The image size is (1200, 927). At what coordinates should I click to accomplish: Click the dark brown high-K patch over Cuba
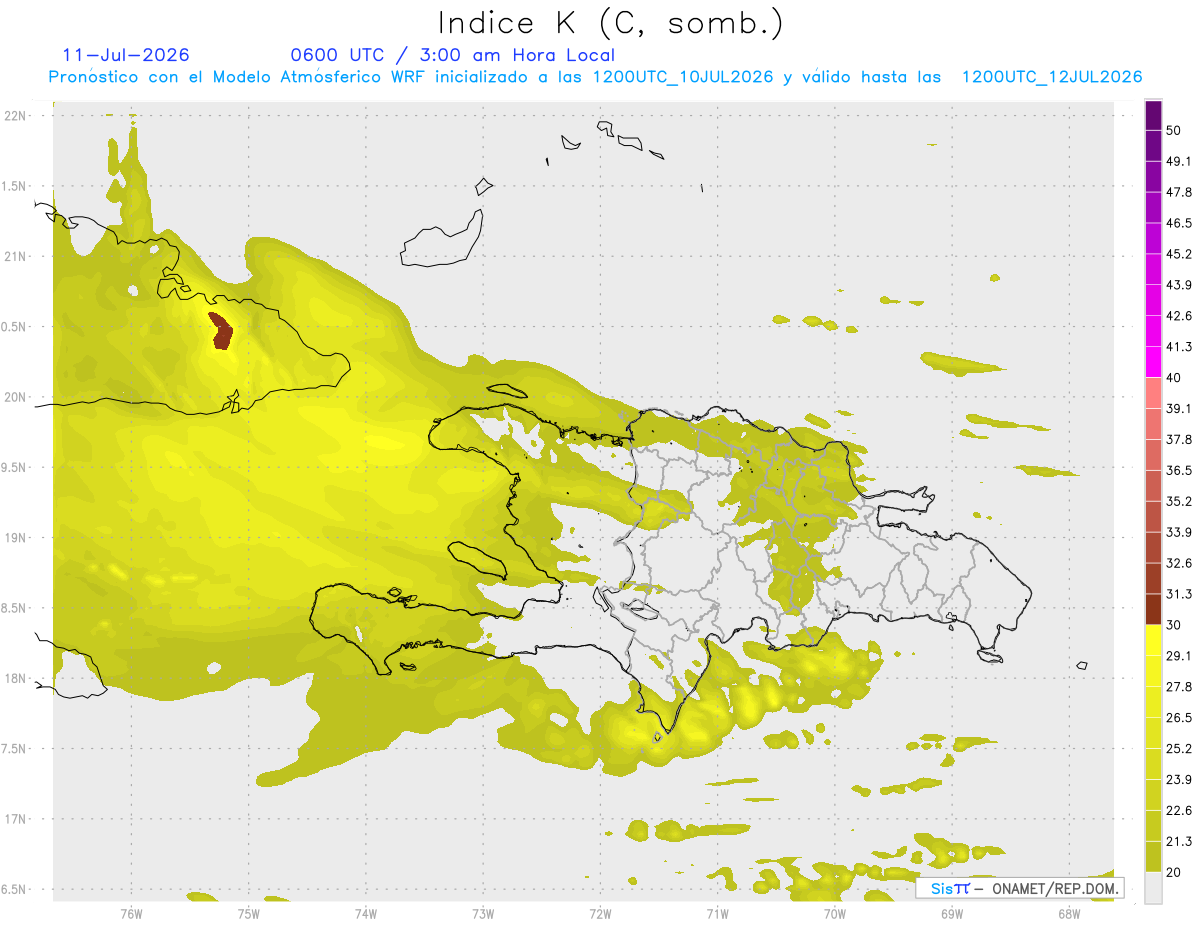(221, 331)
